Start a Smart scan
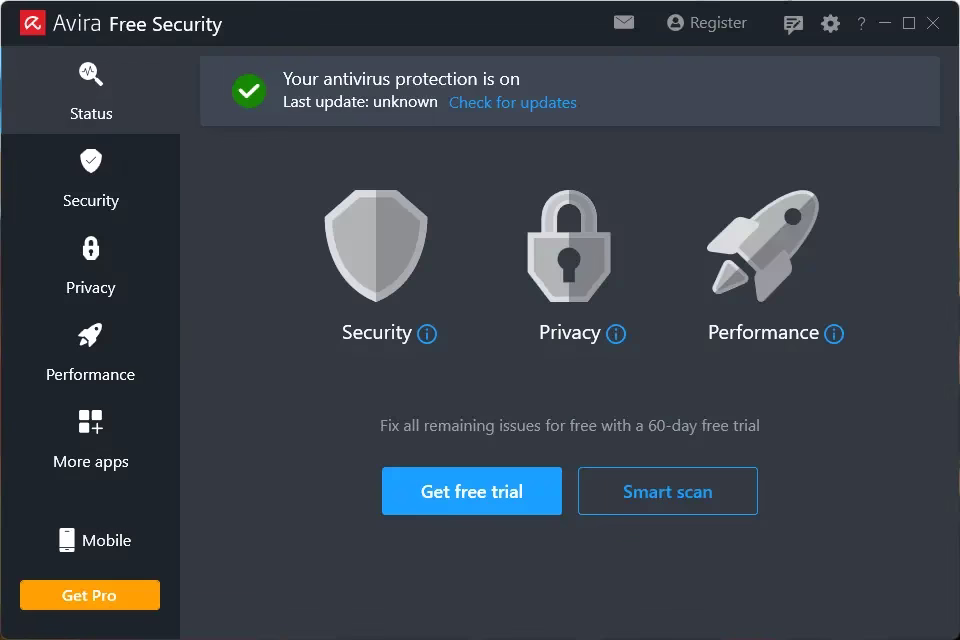 pyautogui.click(x=667, y=491)
